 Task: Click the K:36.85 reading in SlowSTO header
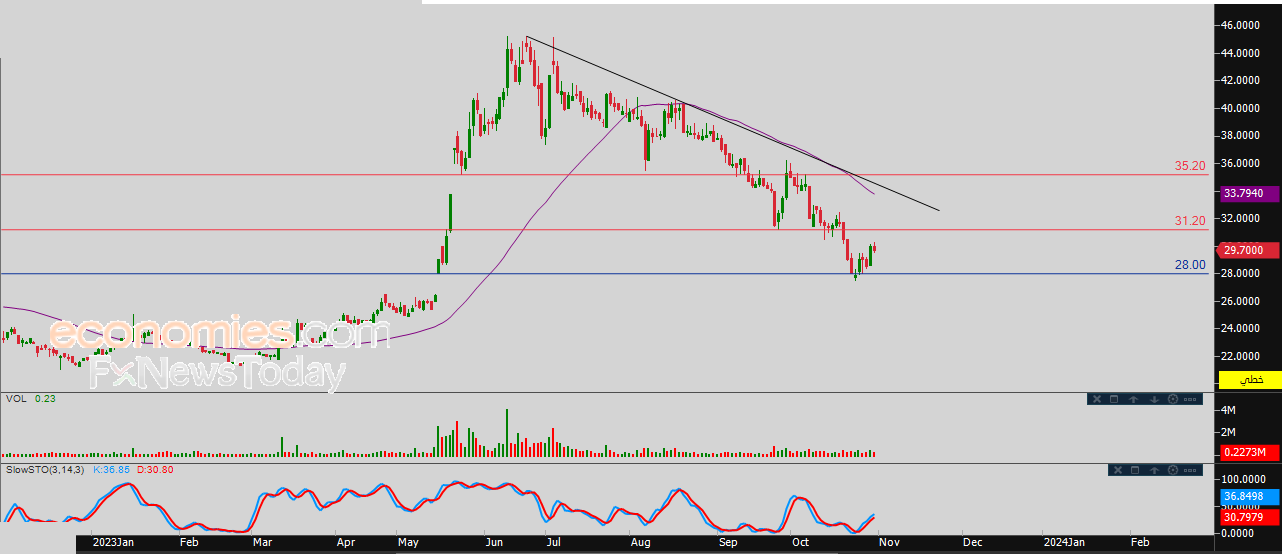(111, 469)
